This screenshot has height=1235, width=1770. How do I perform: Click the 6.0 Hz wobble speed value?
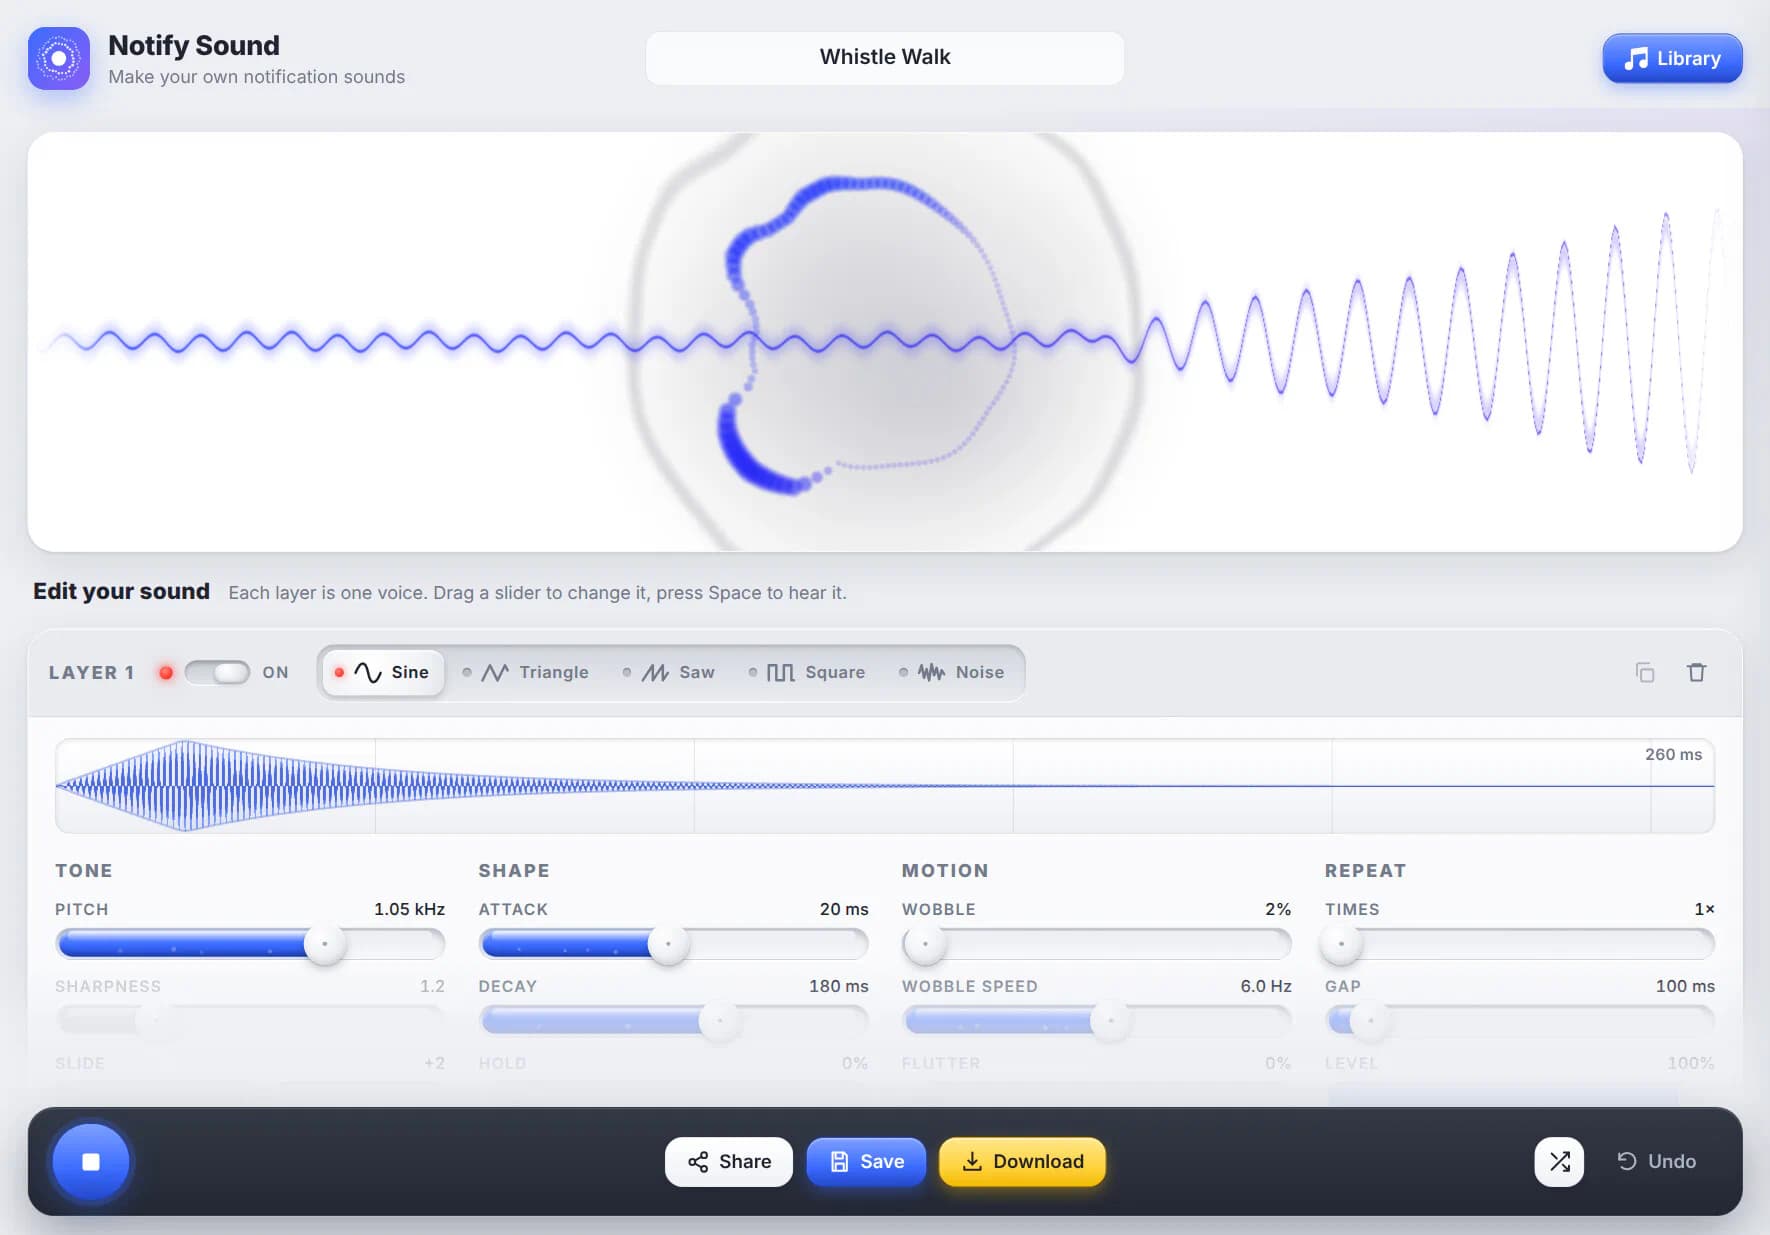[x=1266, y=986]
